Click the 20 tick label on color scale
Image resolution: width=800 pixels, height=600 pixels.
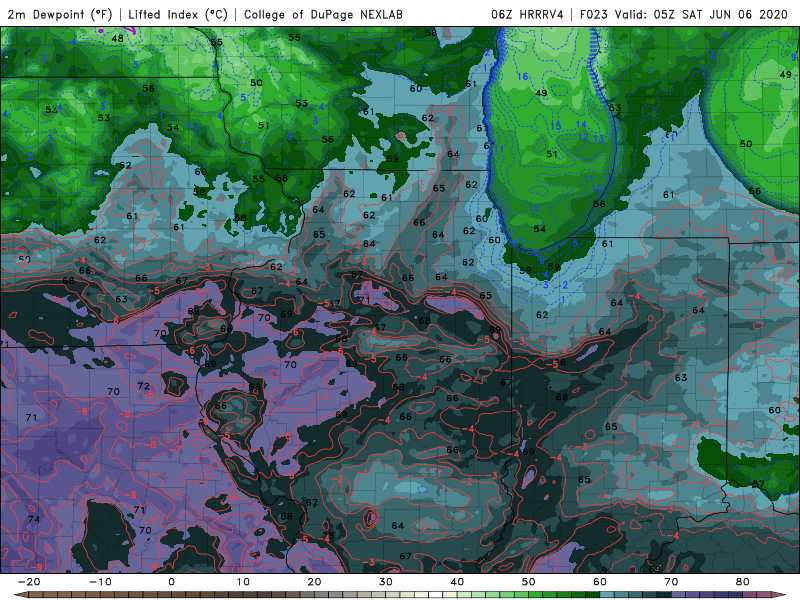(314, 582)
